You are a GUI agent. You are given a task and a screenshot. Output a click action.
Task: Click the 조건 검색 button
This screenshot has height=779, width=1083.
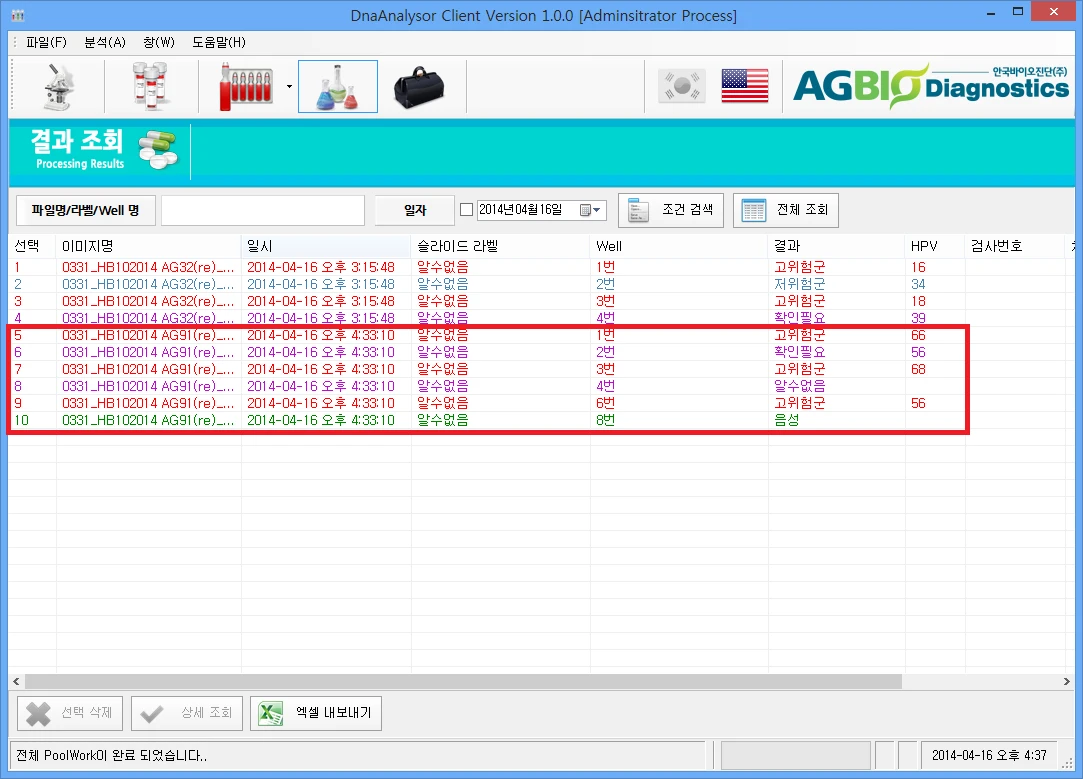click(x=671, y=210)
